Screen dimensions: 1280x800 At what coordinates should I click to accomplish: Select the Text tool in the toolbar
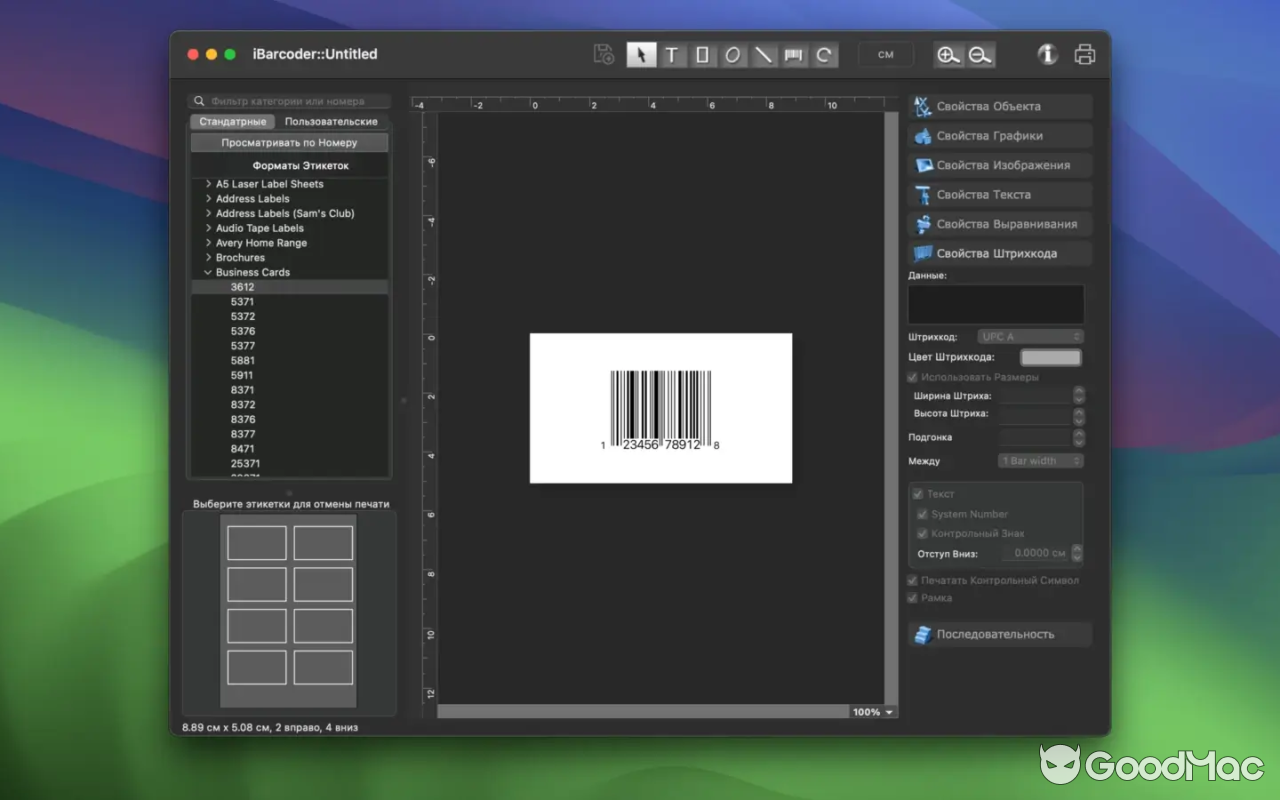point(672,55)
